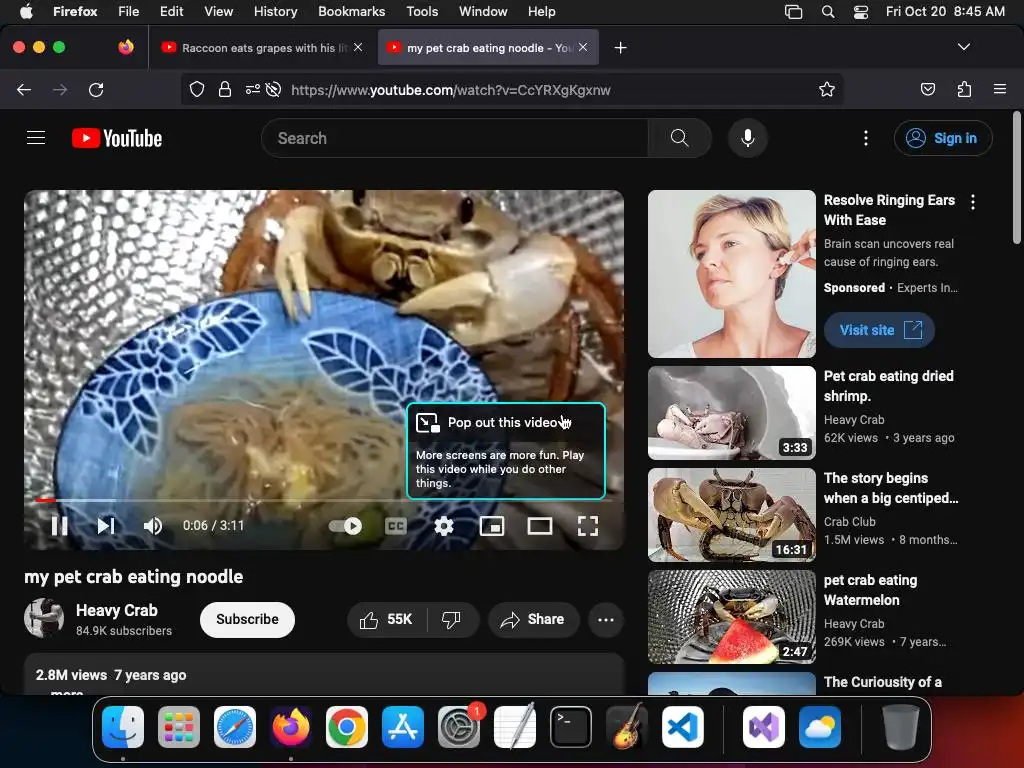Screen dimensions: 1024x768
Task: Click the Firefox View icon in the tab bar
Action: click(126, 47)
